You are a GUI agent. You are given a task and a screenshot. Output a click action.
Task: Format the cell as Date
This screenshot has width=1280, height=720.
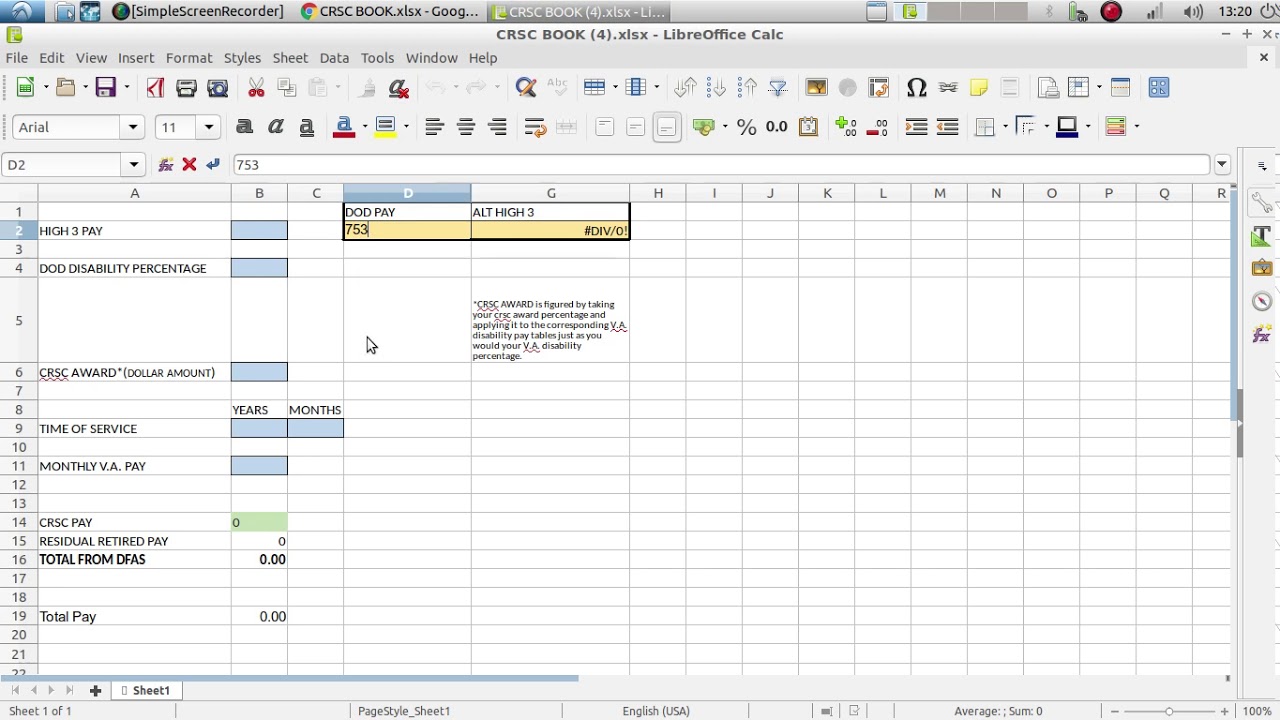point(808,127)
